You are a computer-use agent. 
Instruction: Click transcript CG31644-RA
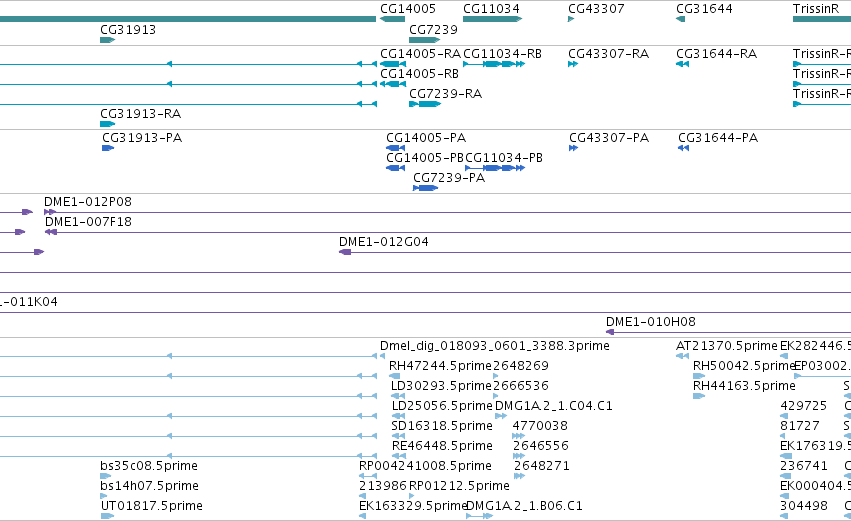(682, 64)
